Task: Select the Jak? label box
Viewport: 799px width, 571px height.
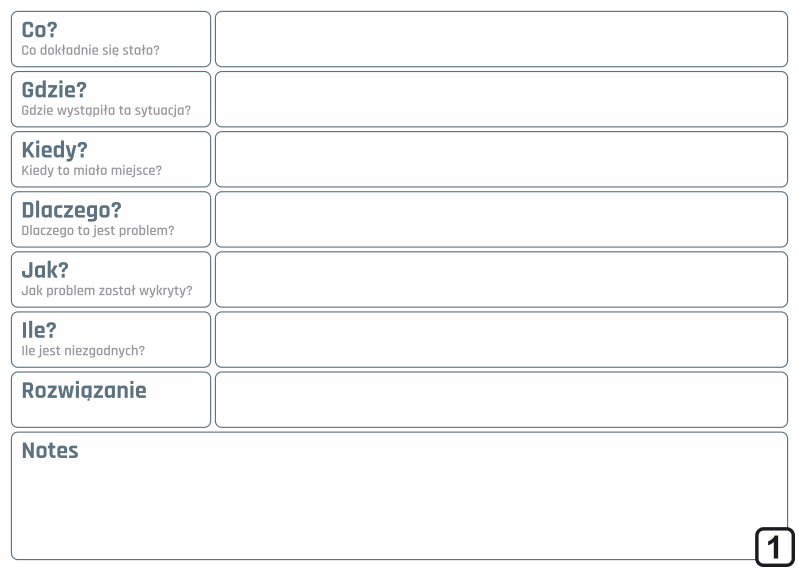Action: [111, 280]
